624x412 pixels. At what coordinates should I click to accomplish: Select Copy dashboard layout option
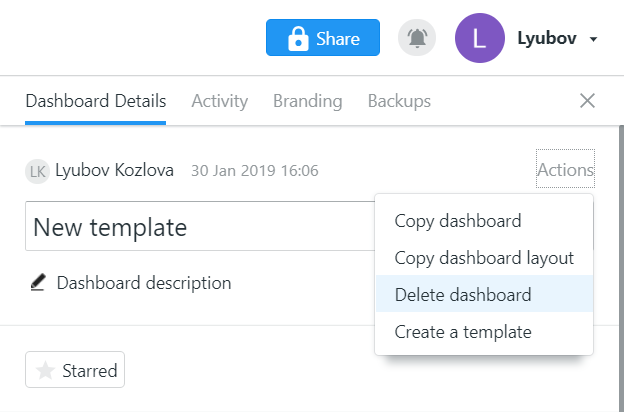484,258
